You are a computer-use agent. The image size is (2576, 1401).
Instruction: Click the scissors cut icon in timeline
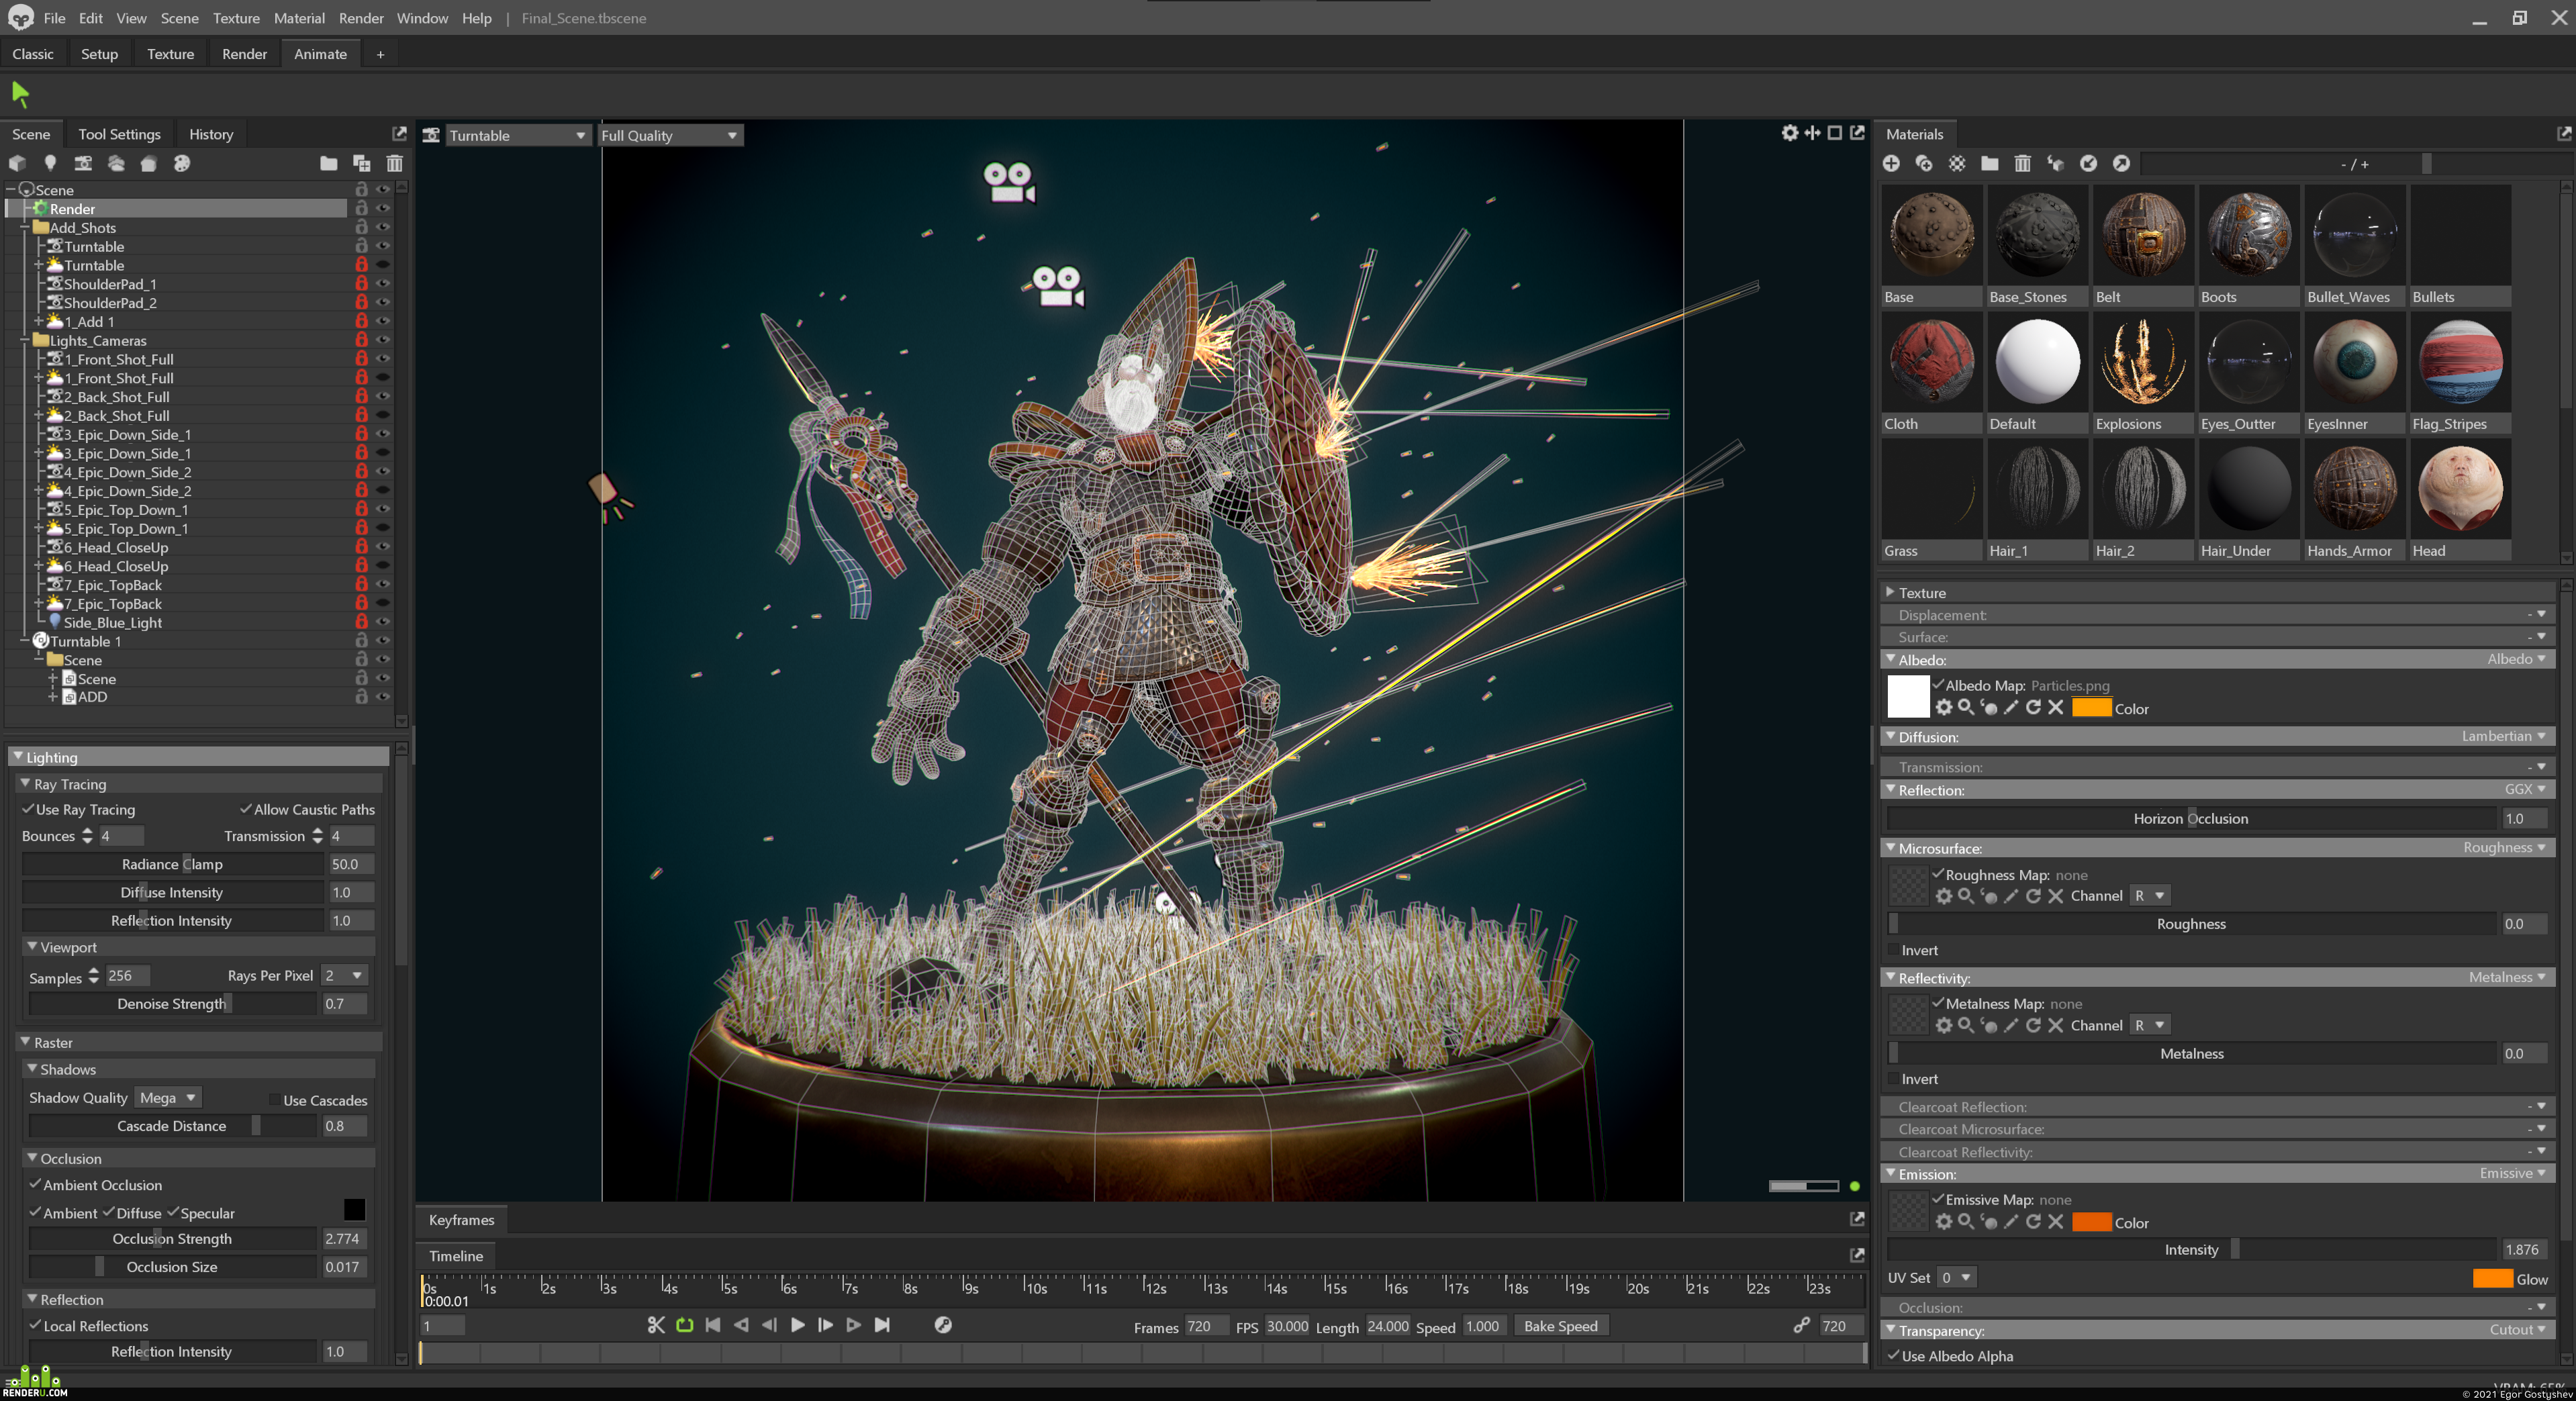(x=656, y=1325)
